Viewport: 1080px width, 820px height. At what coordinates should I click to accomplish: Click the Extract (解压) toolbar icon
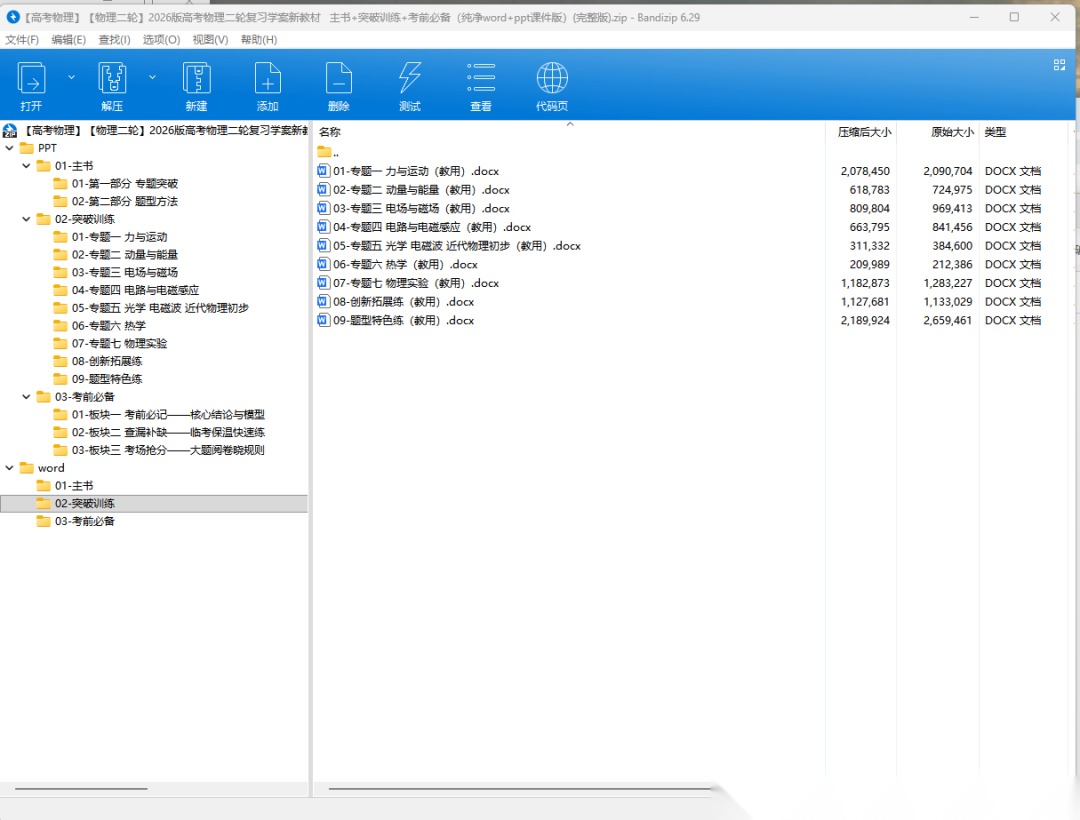point(112,79)
